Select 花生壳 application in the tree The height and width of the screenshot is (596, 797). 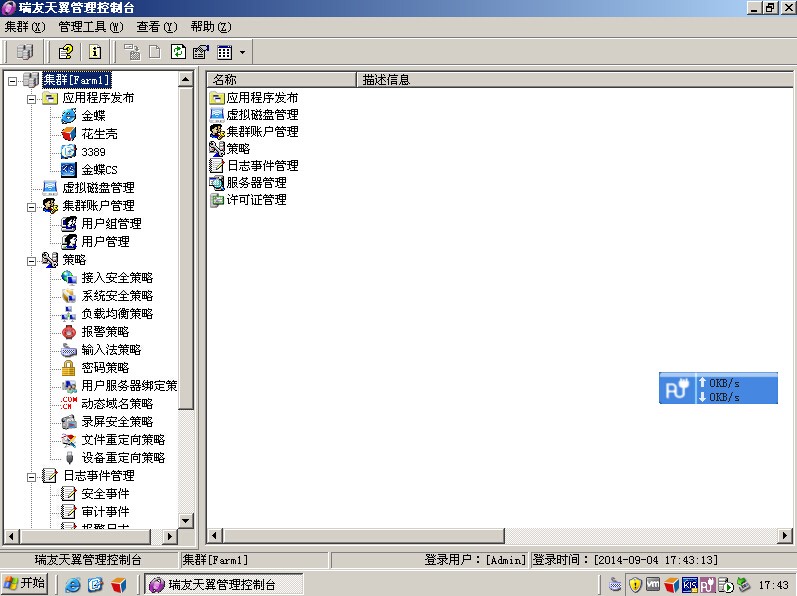(x=100, y=134)
